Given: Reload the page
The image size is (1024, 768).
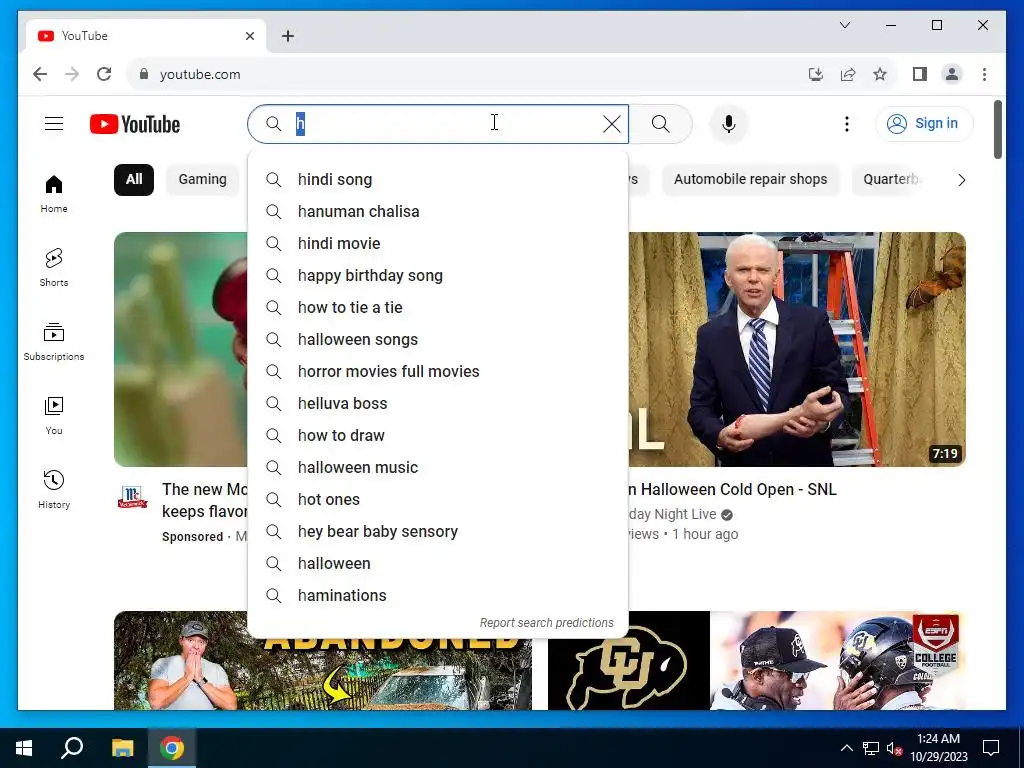Looking at the screenshot, I should click(x=104, y=74).
